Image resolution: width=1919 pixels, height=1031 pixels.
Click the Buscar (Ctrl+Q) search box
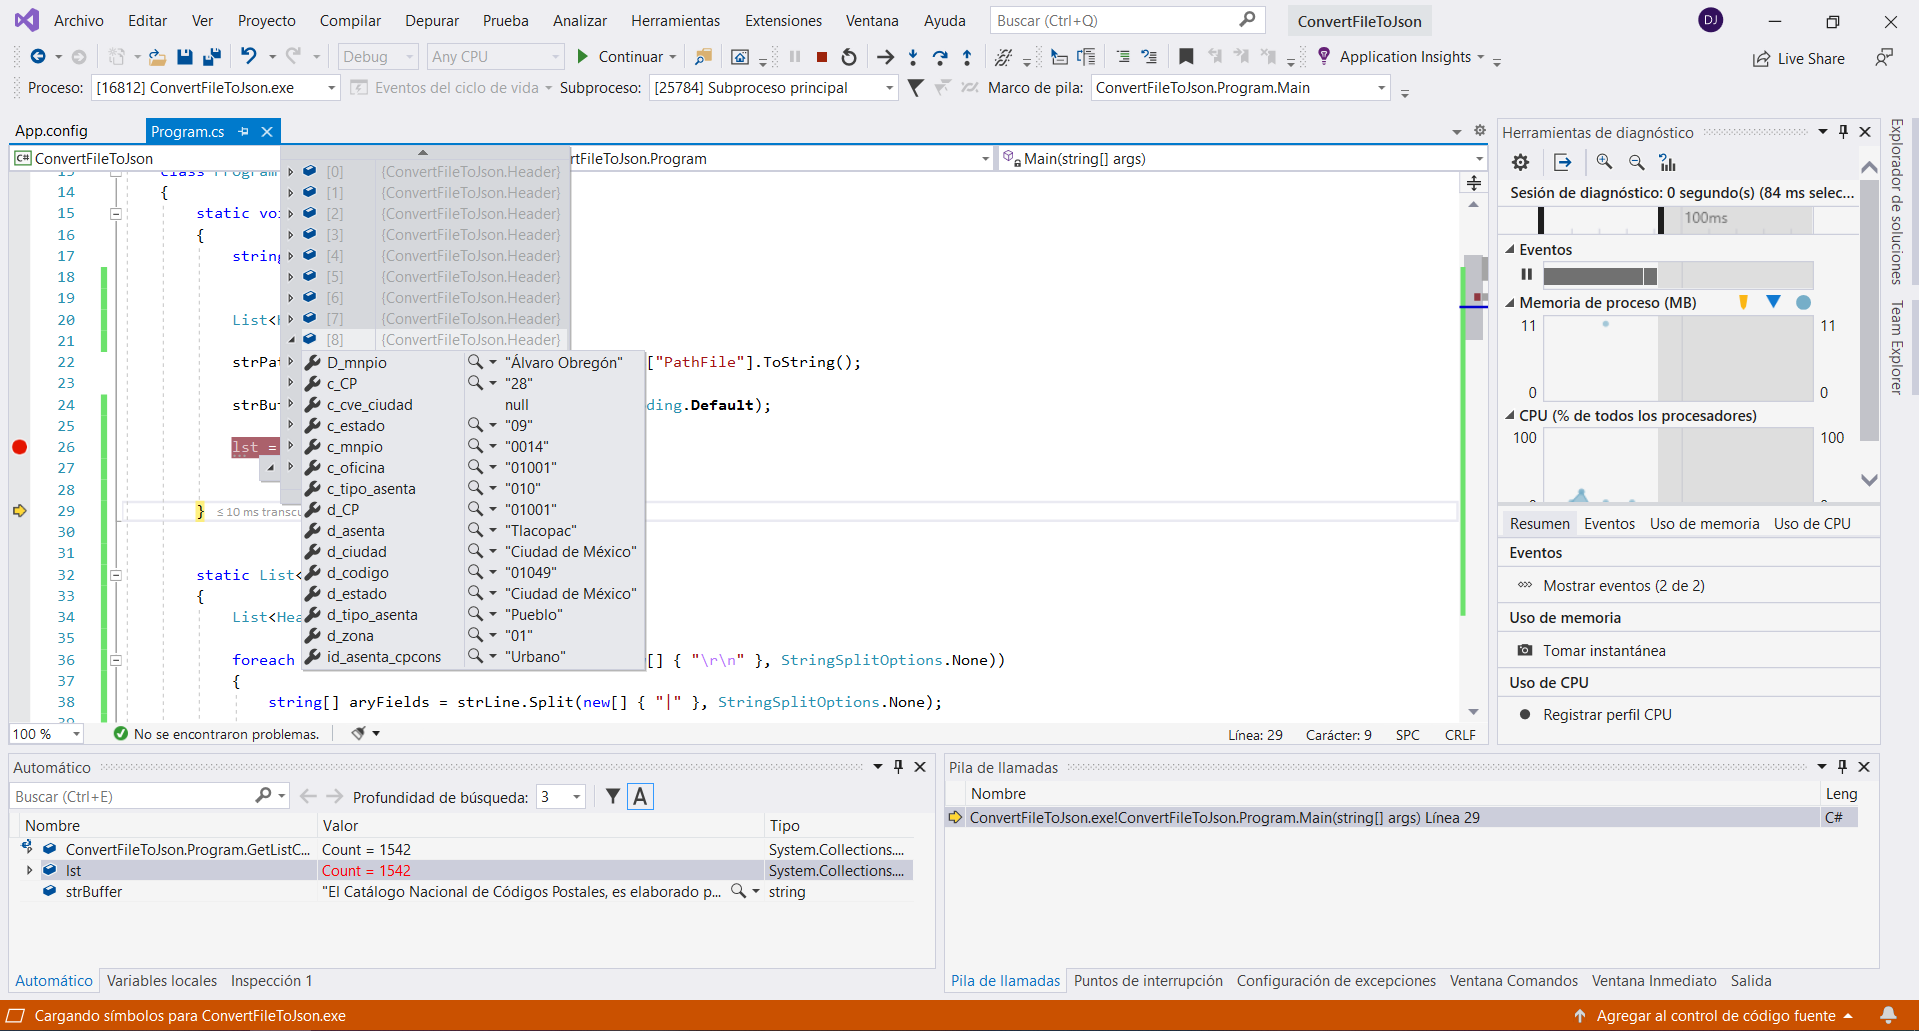click(1115, 20)
